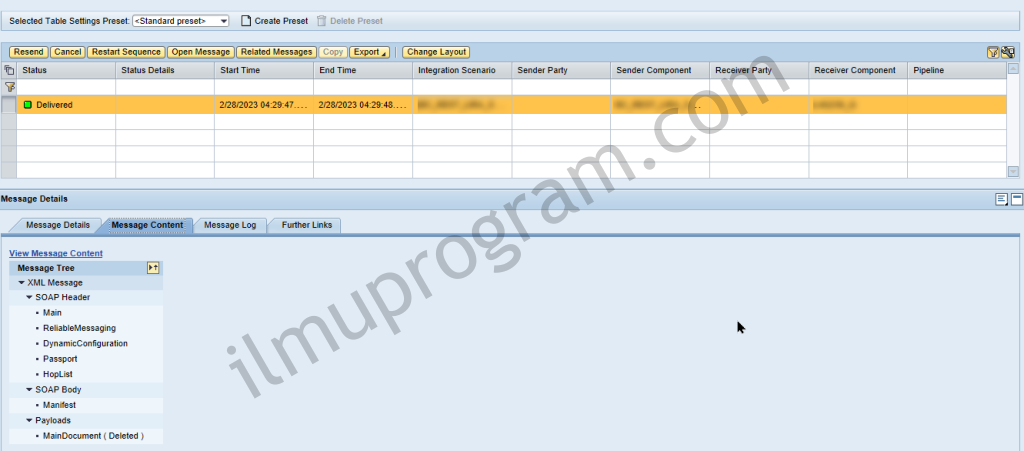
Task: Follow the View Message Content link
Action: [x=56, y=254]
